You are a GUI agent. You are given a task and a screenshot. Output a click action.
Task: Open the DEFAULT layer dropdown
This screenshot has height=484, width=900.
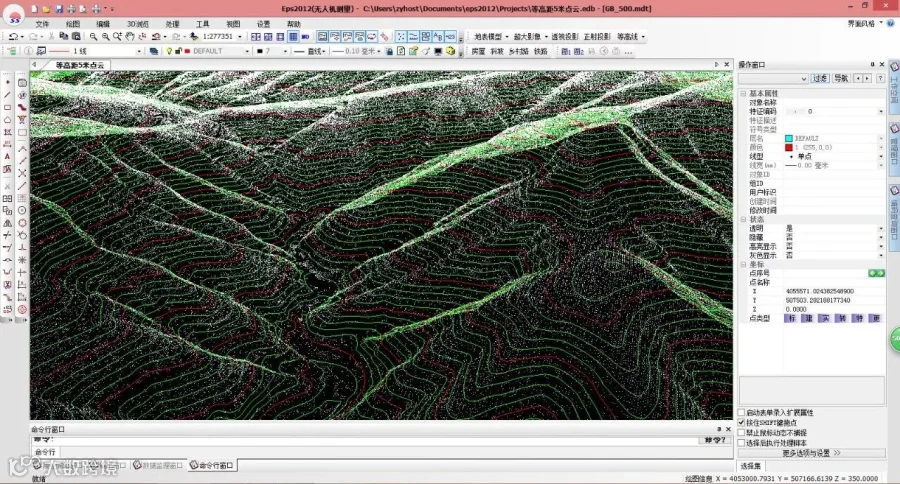(247, 51)
